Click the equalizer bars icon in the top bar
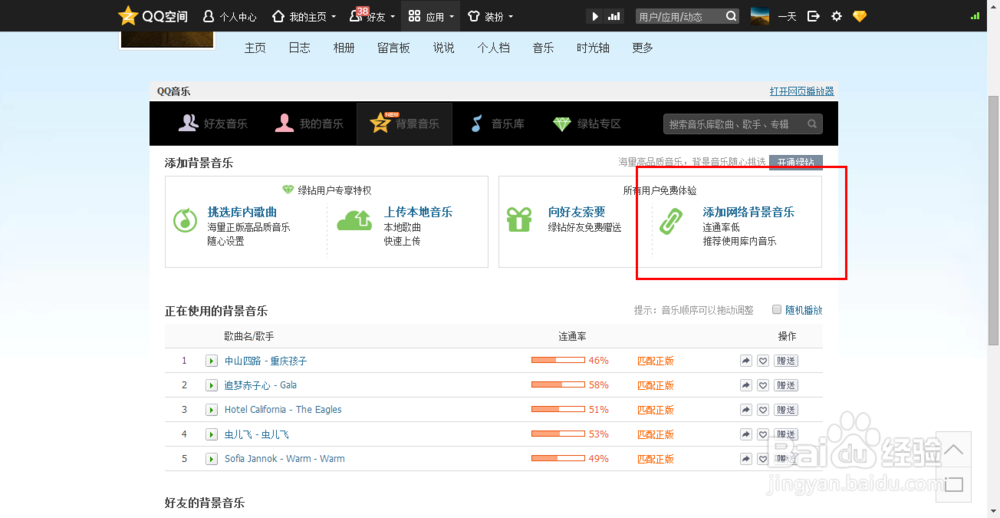Image resolution: width=1000 pixels, height=518 pixels. pyautogui.click(x=614, y=17)
